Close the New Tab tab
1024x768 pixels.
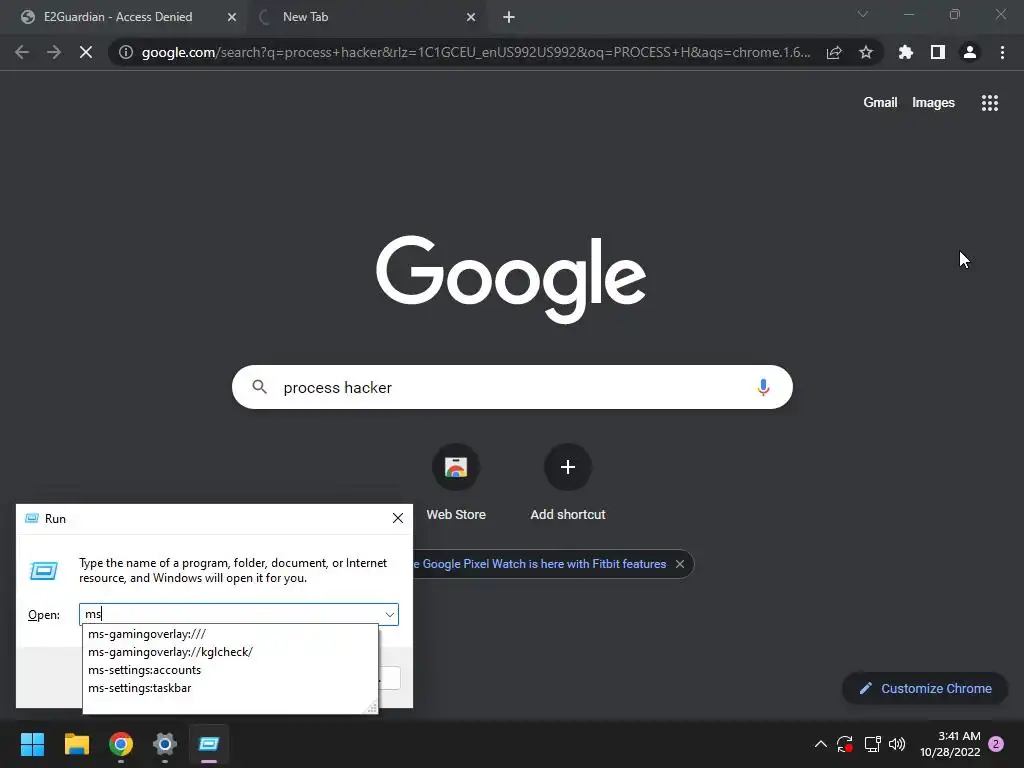[x=471, y=17]
